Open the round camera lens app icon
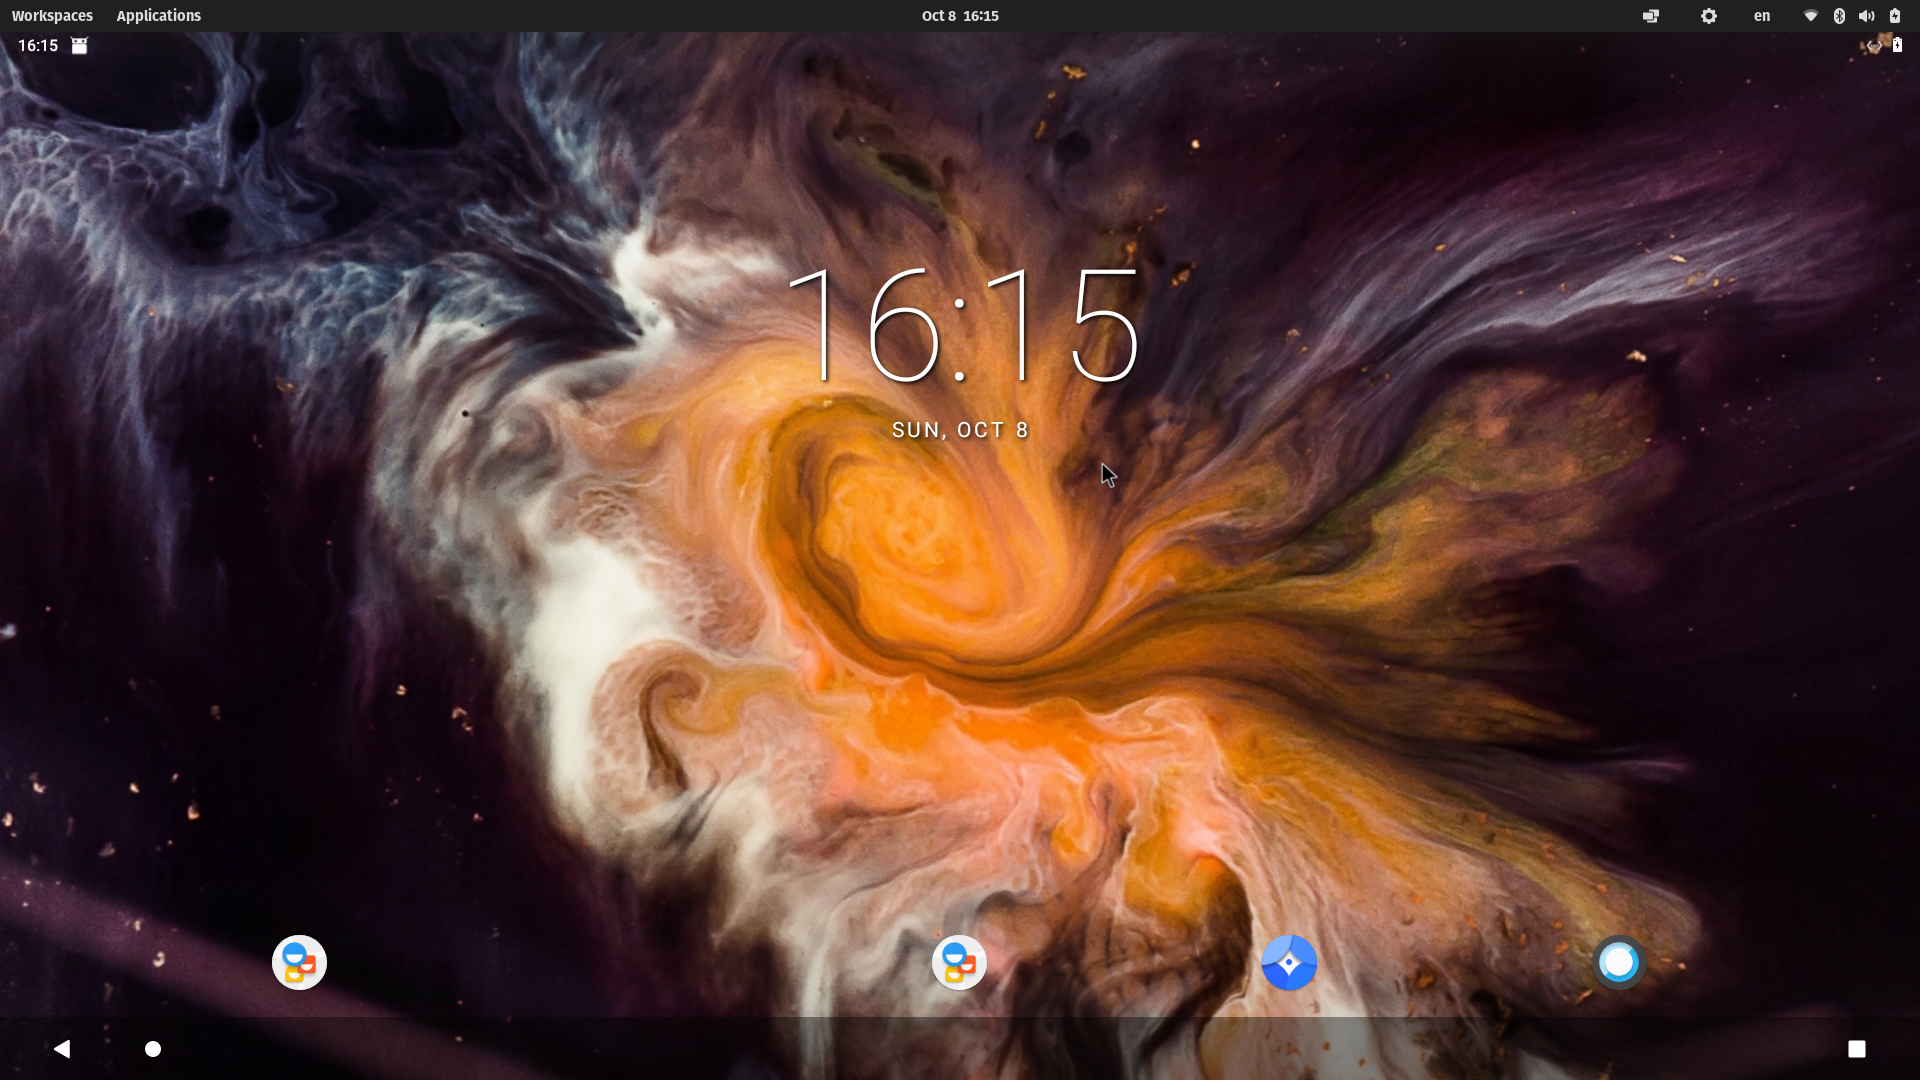Viewport: 1920px width, 1080px height. click(1619, 962)
